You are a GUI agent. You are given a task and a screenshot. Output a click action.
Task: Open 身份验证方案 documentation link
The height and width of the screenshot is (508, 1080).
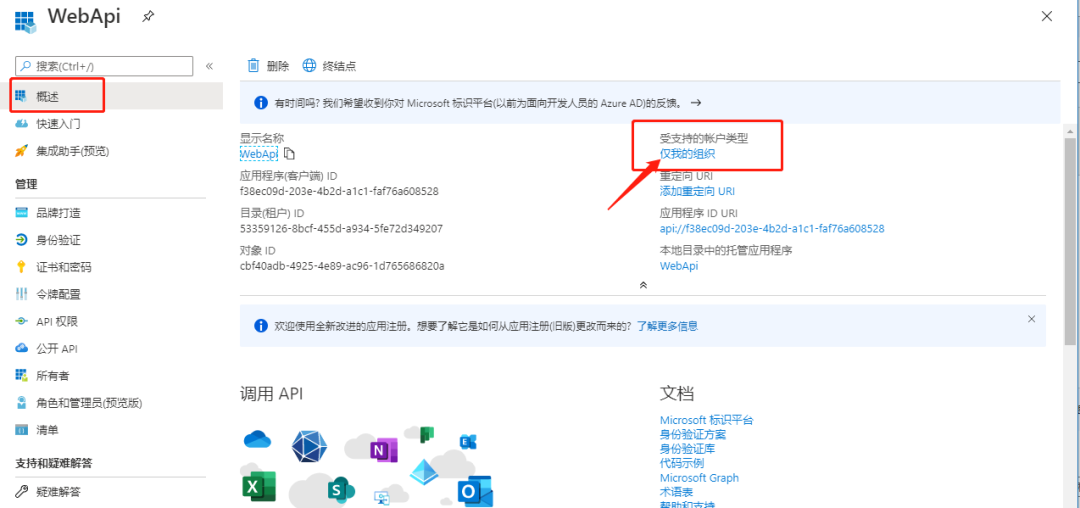click(693, 434)
